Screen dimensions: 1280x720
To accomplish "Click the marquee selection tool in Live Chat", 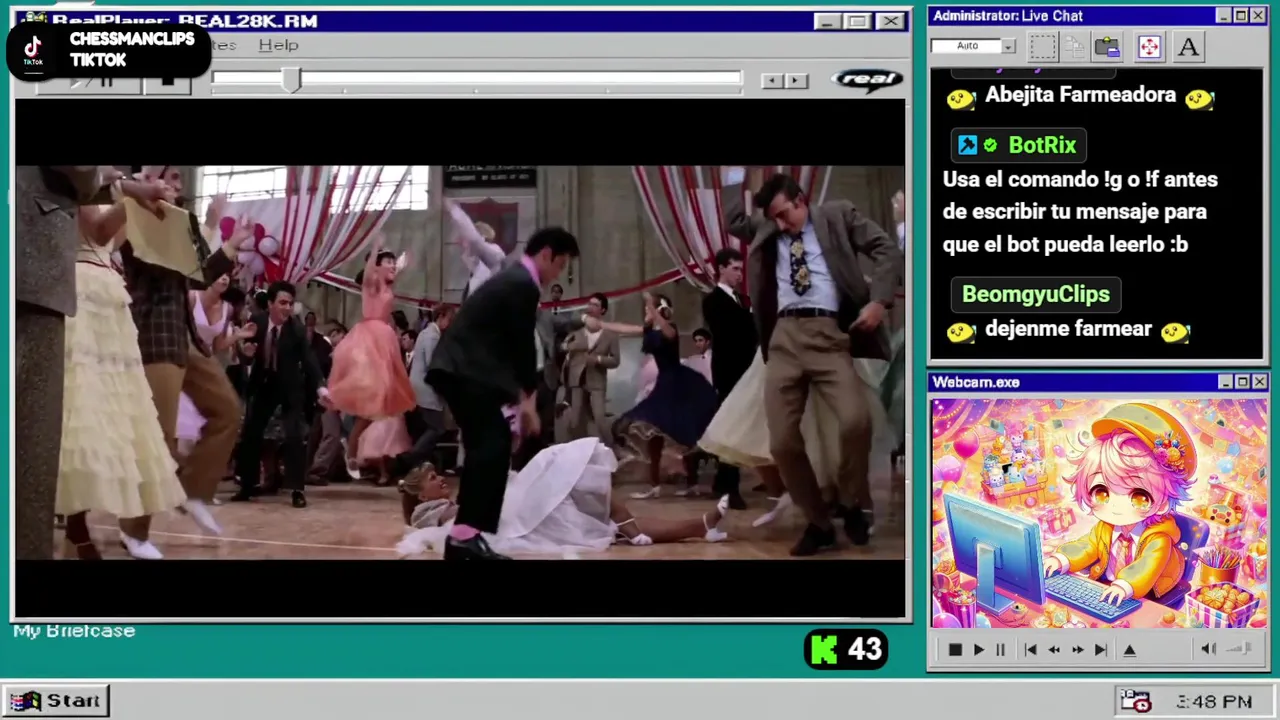I will click(1043, 46).
